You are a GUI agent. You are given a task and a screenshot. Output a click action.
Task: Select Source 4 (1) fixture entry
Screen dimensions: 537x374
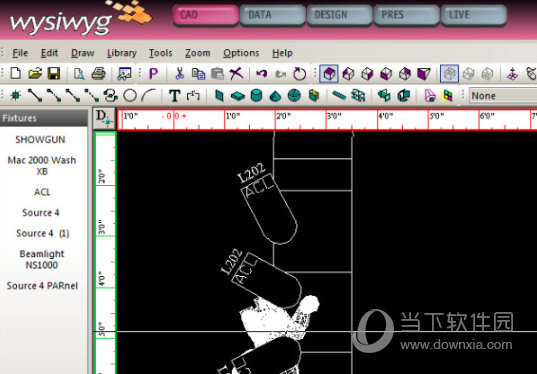[42, 233]
